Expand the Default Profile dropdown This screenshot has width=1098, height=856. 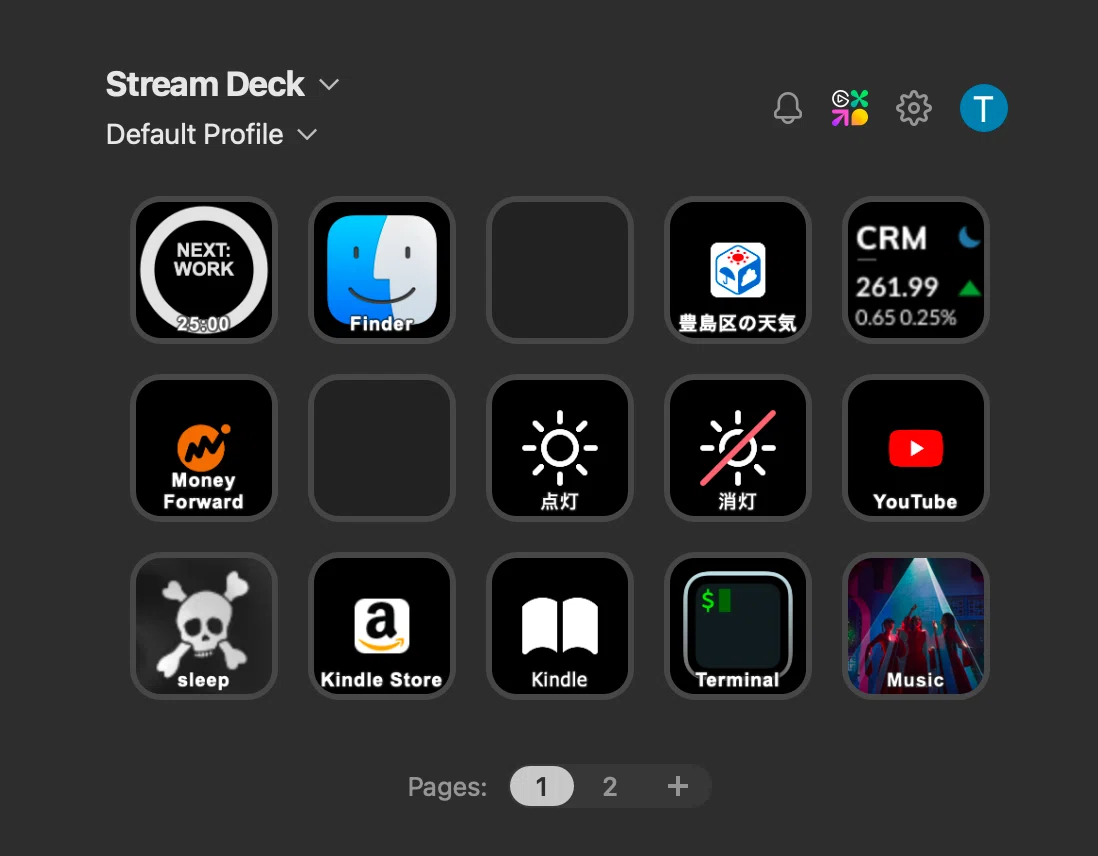[211, 134]
